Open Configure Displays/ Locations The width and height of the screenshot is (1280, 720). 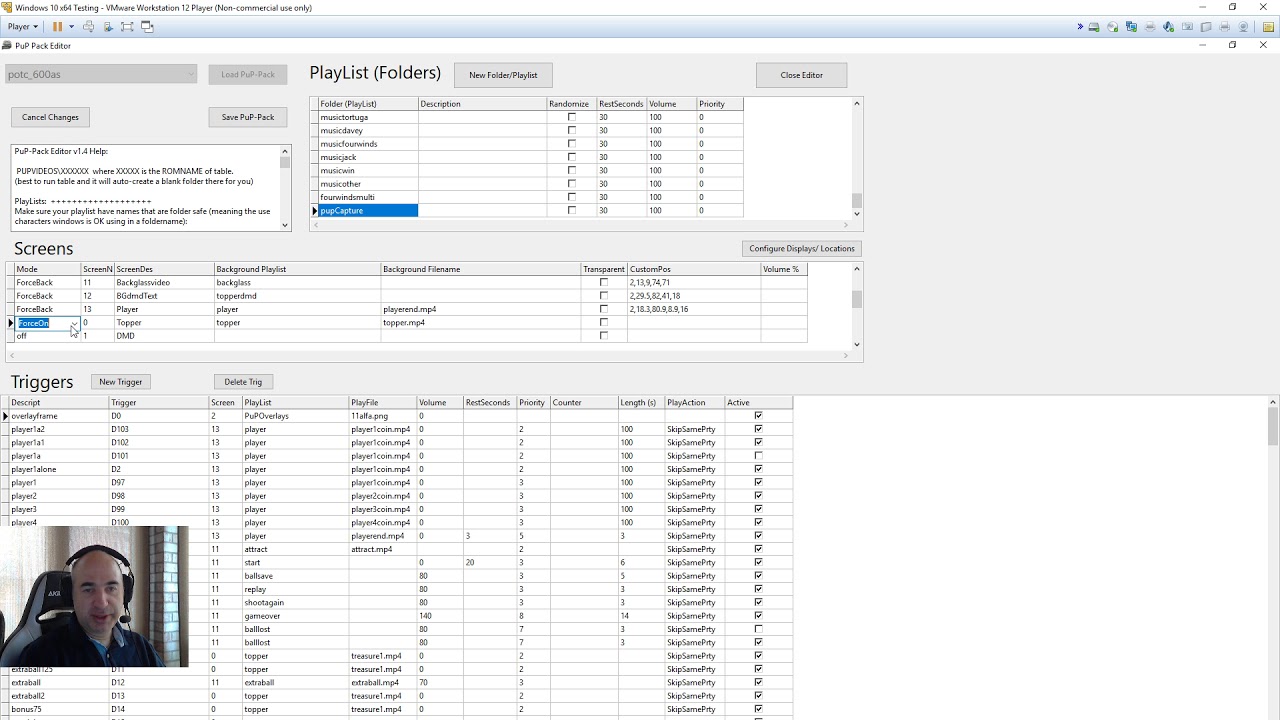802,248
